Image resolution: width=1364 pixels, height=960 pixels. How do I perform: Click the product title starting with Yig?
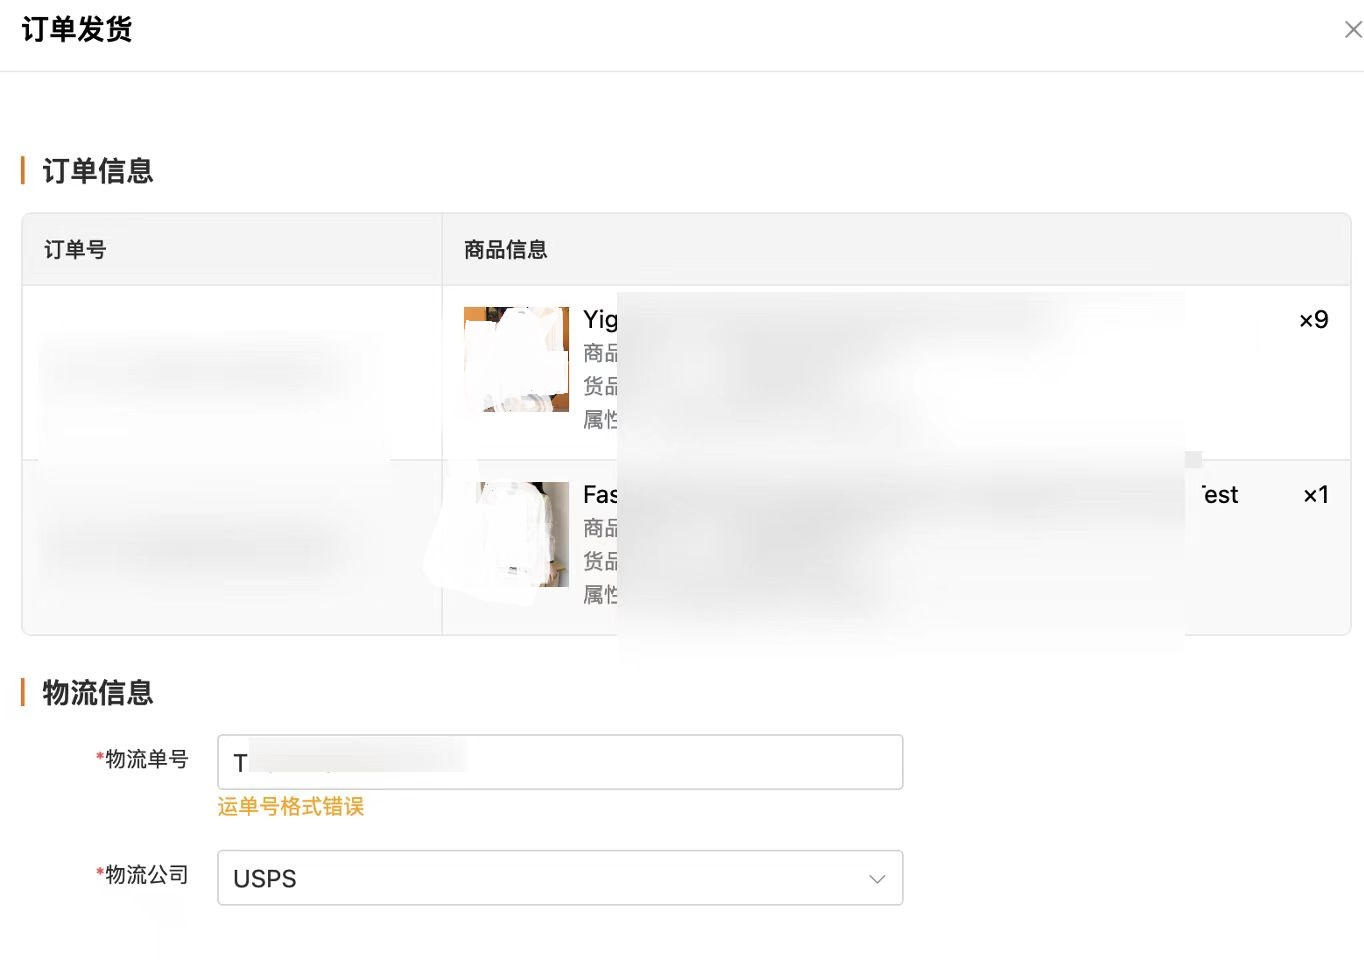[600, 320]
